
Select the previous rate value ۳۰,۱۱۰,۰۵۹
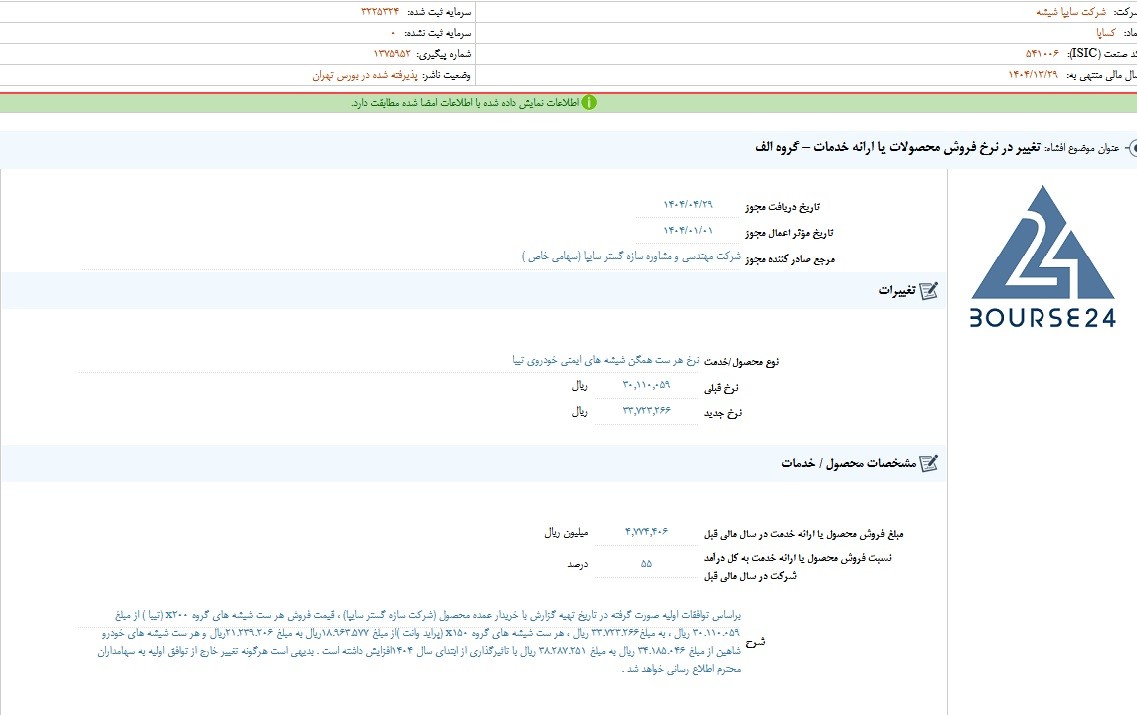646,385
